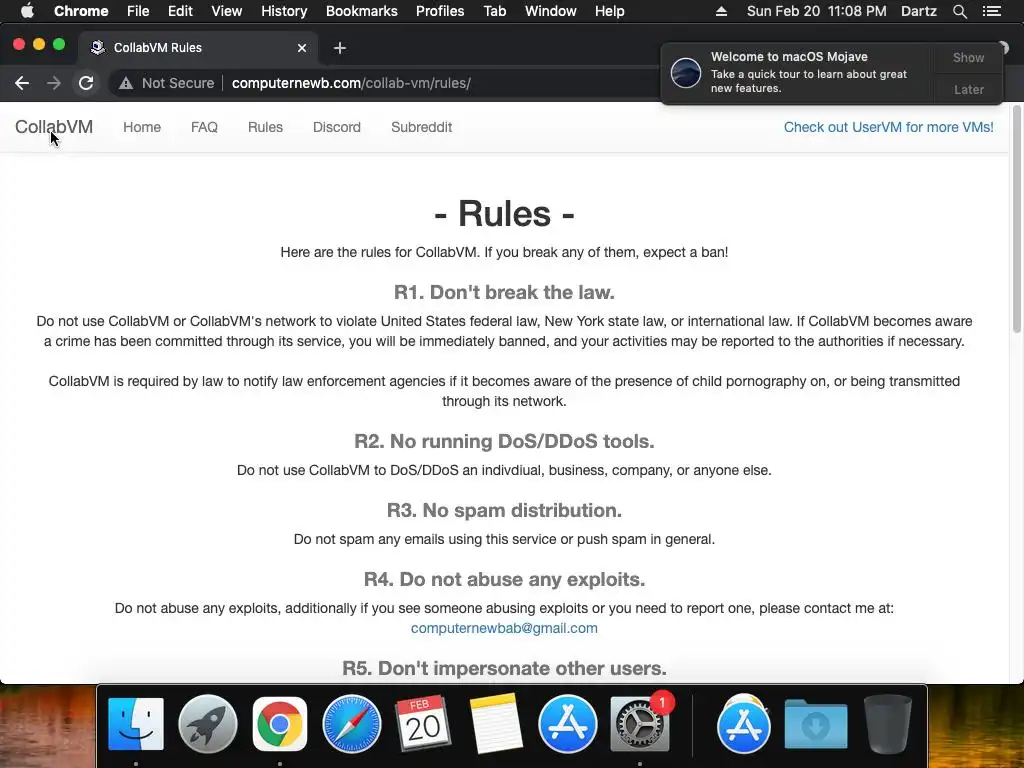
Task: Open the Window menu
Action: click(551, 11)
